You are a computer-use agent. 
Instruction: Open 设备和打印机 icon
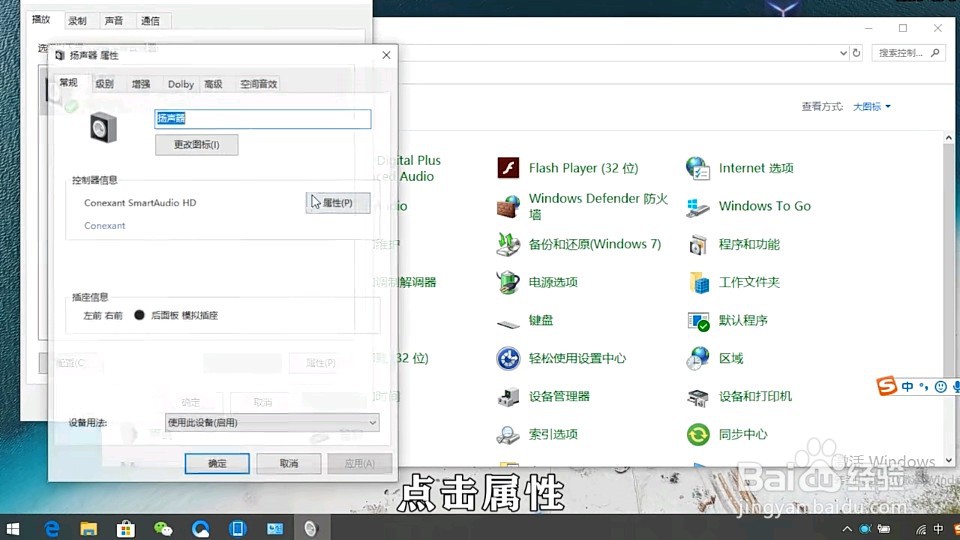pos(698,397)
